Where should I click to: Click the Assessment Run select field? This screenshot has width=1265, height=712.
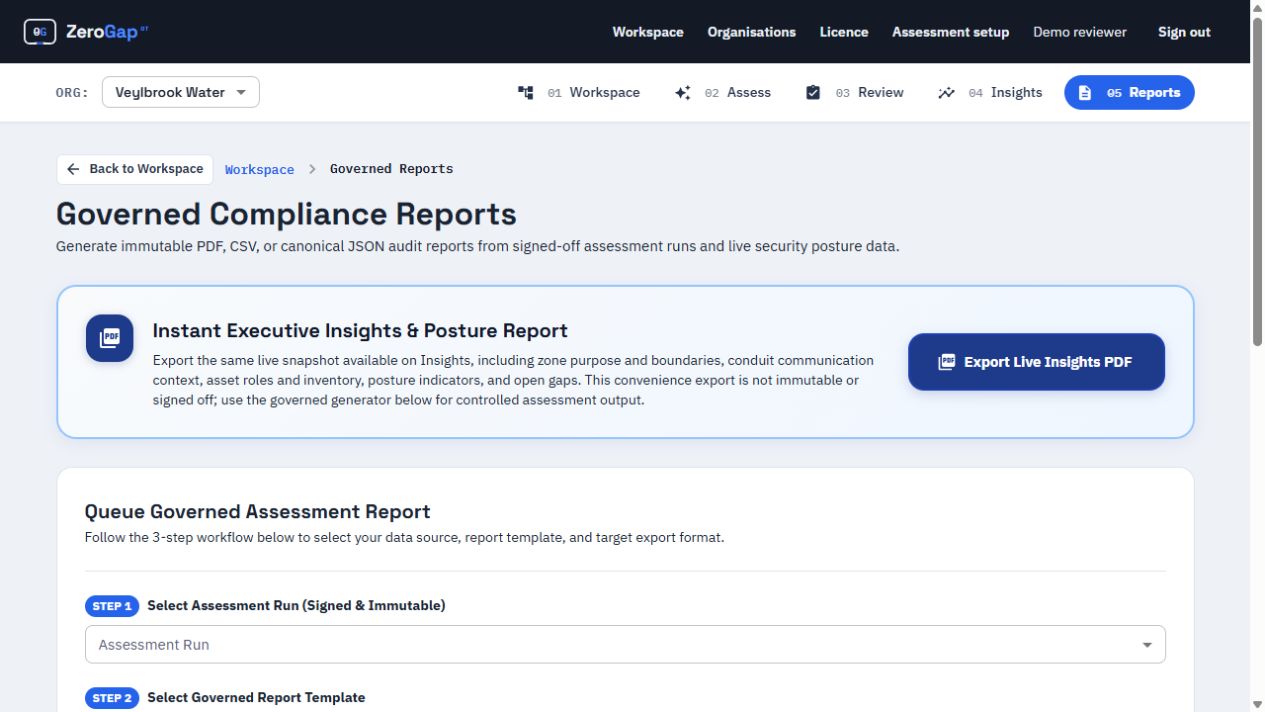625,645
